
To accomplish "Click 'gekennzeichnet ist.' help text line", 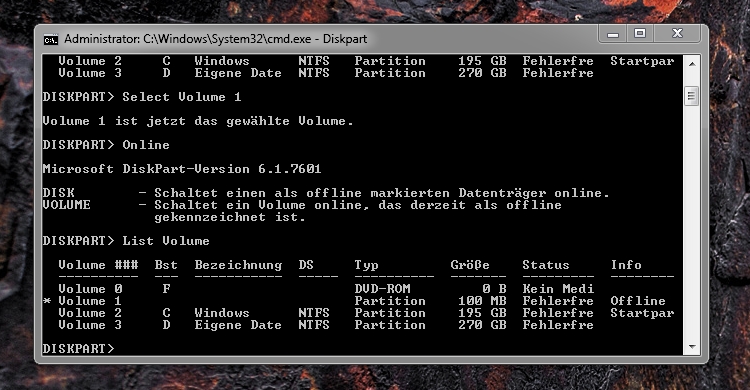I will 230,217.
